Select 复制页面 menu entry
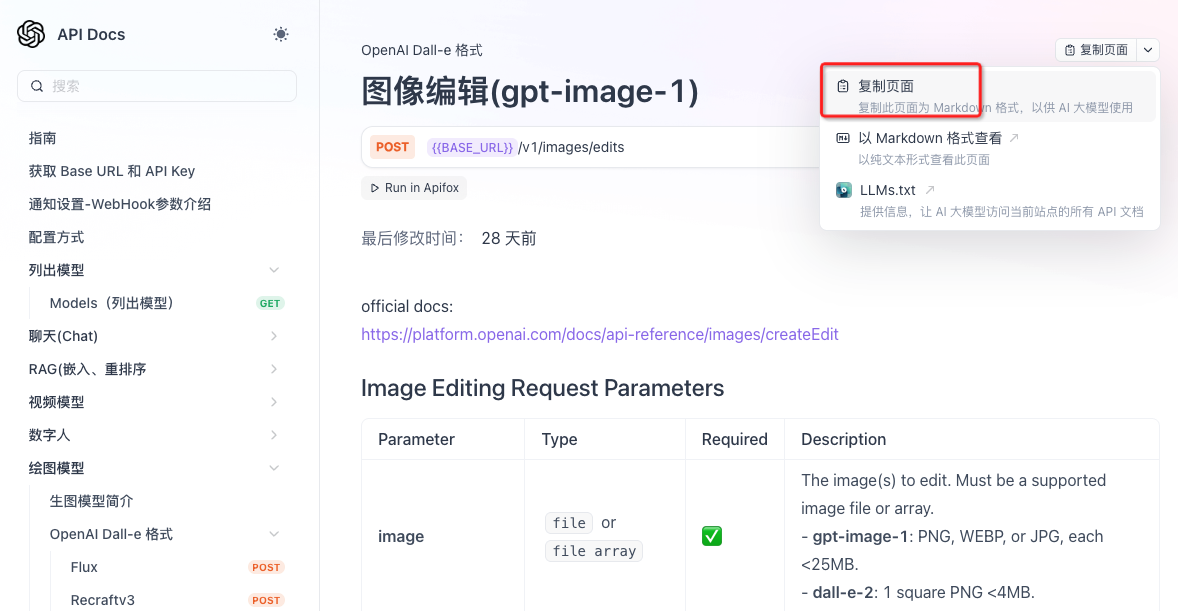 (990, 96)
